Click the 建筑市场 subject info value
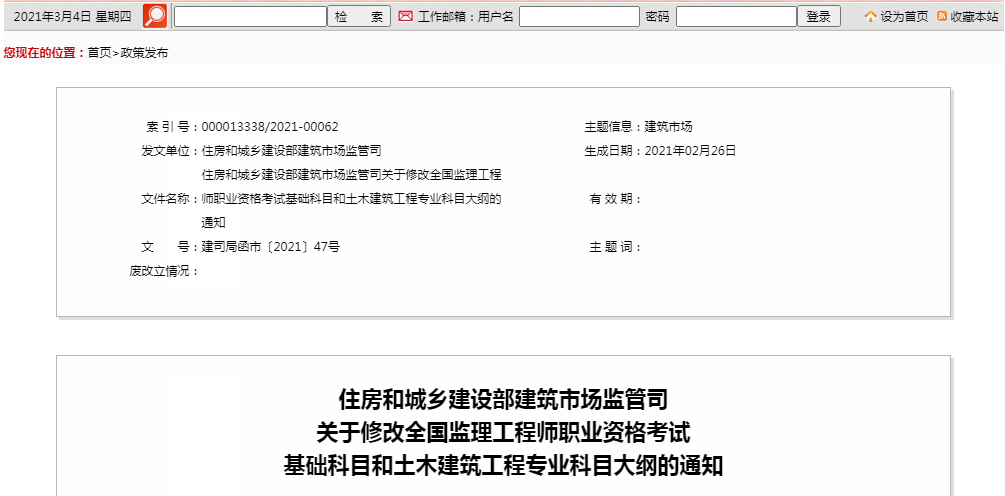The height and width of the screenshot is (496, 1005). [x=668, y=127]
